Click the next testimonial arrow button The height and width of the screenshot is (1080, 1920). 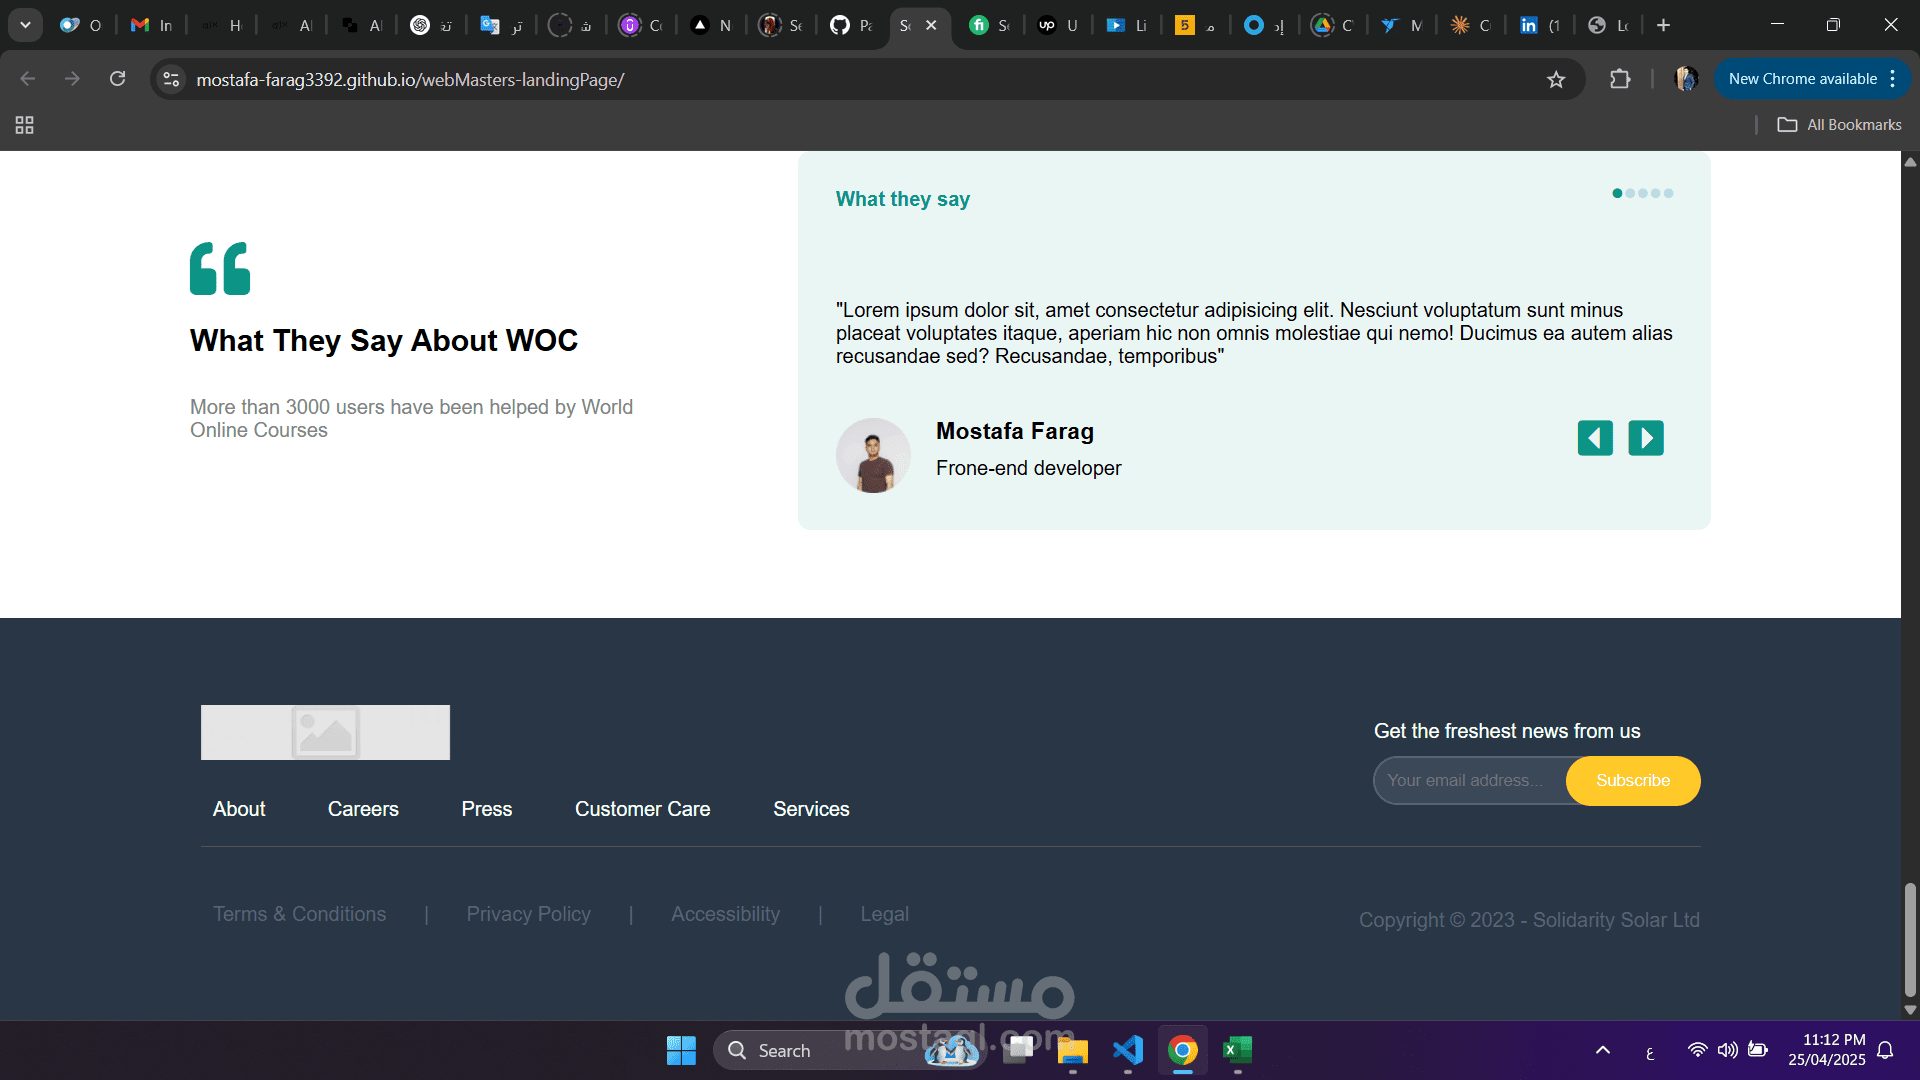(1645, 438)
